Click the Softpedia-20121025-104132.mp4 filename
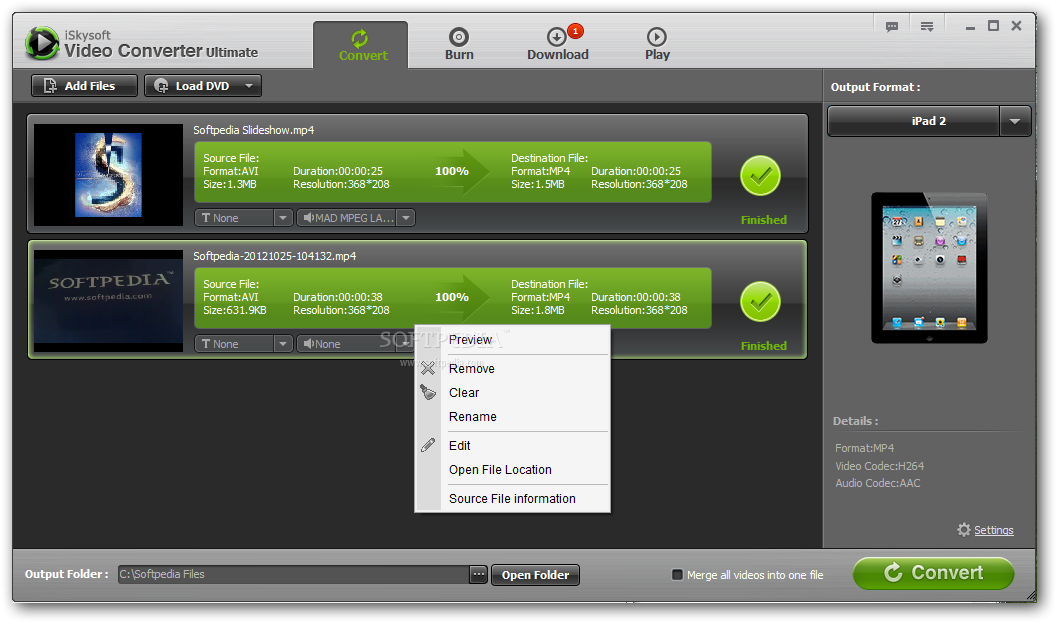 click(x=274, y=256)
